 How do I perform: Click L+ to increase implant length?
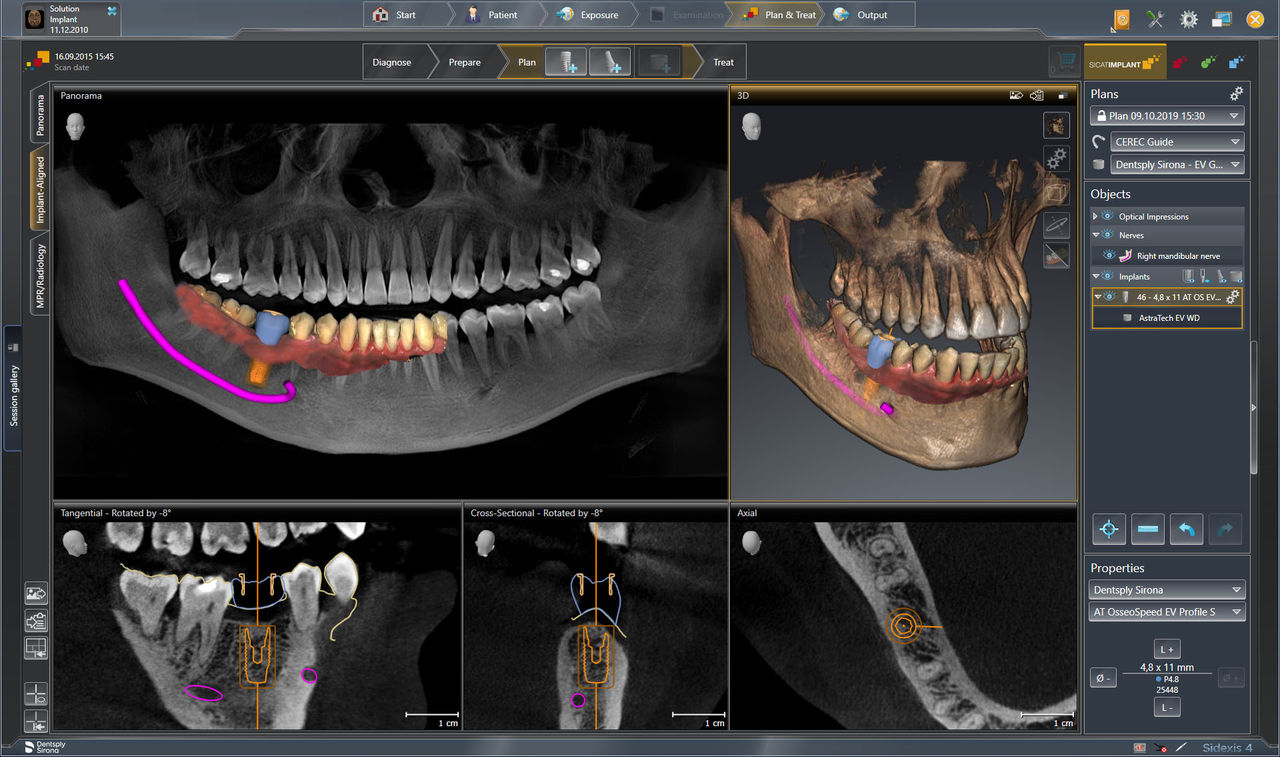point(1166,648)
